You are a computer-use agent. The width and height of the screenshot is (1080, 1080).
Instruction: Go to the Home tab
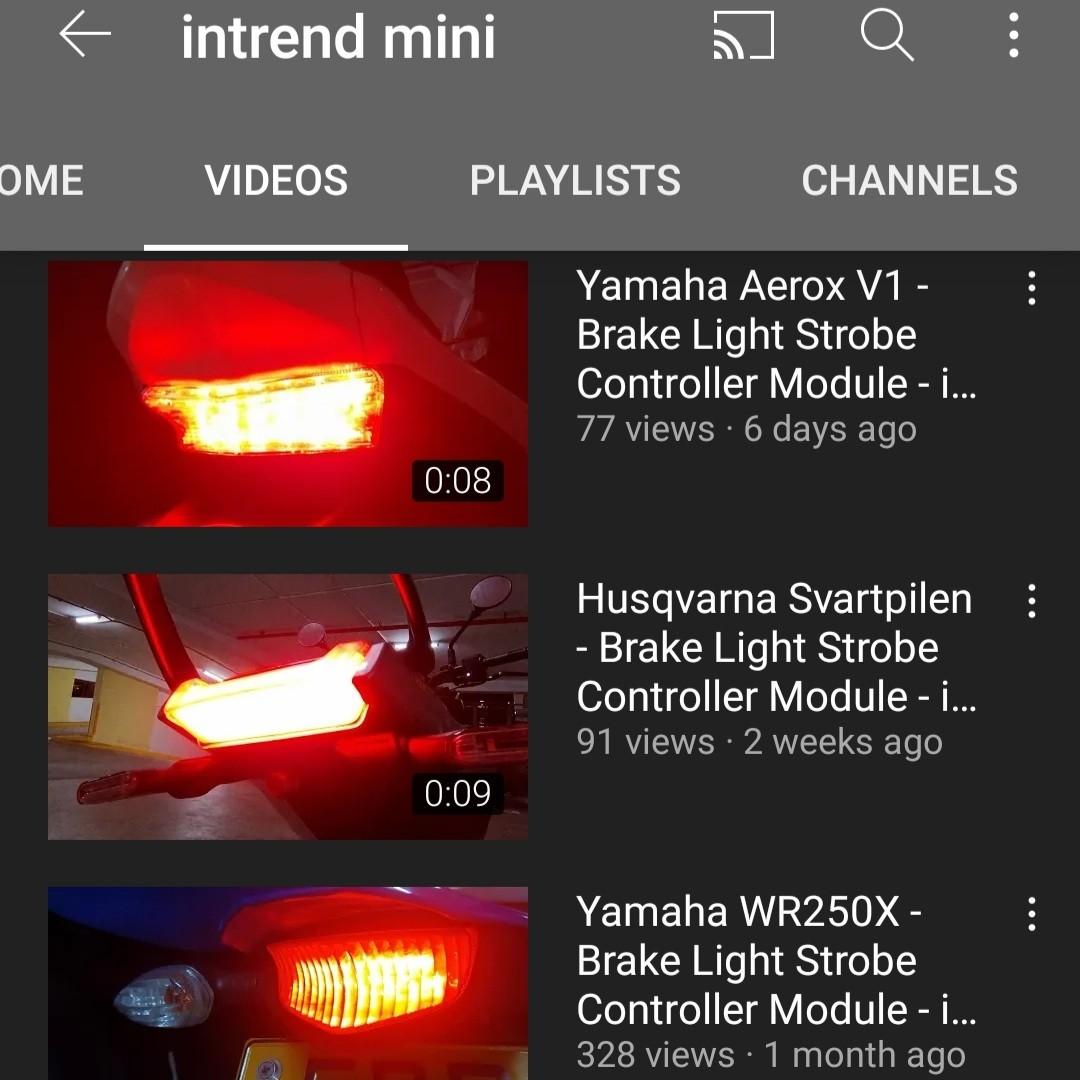click(x=41, y=180)
